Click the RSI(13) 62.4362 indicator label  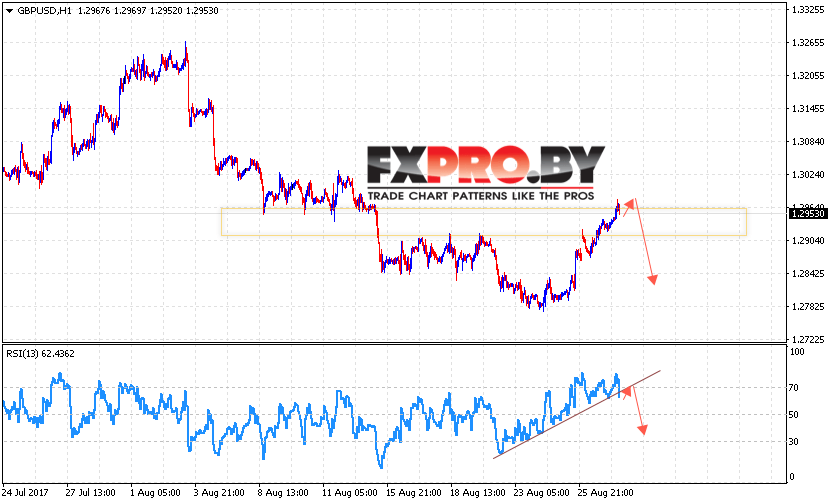tap(40, 354)
